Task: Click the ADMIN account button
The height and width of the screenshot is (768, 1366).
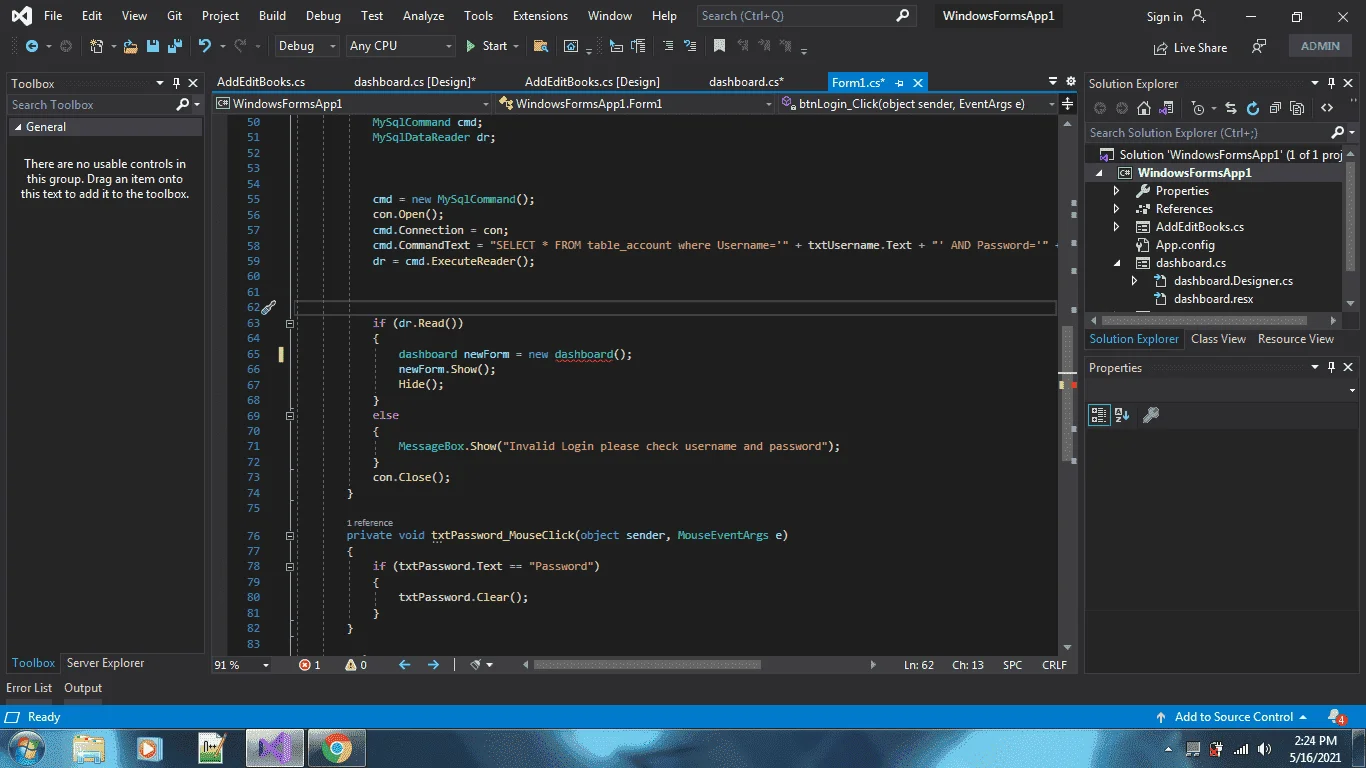Action: 1320,46
